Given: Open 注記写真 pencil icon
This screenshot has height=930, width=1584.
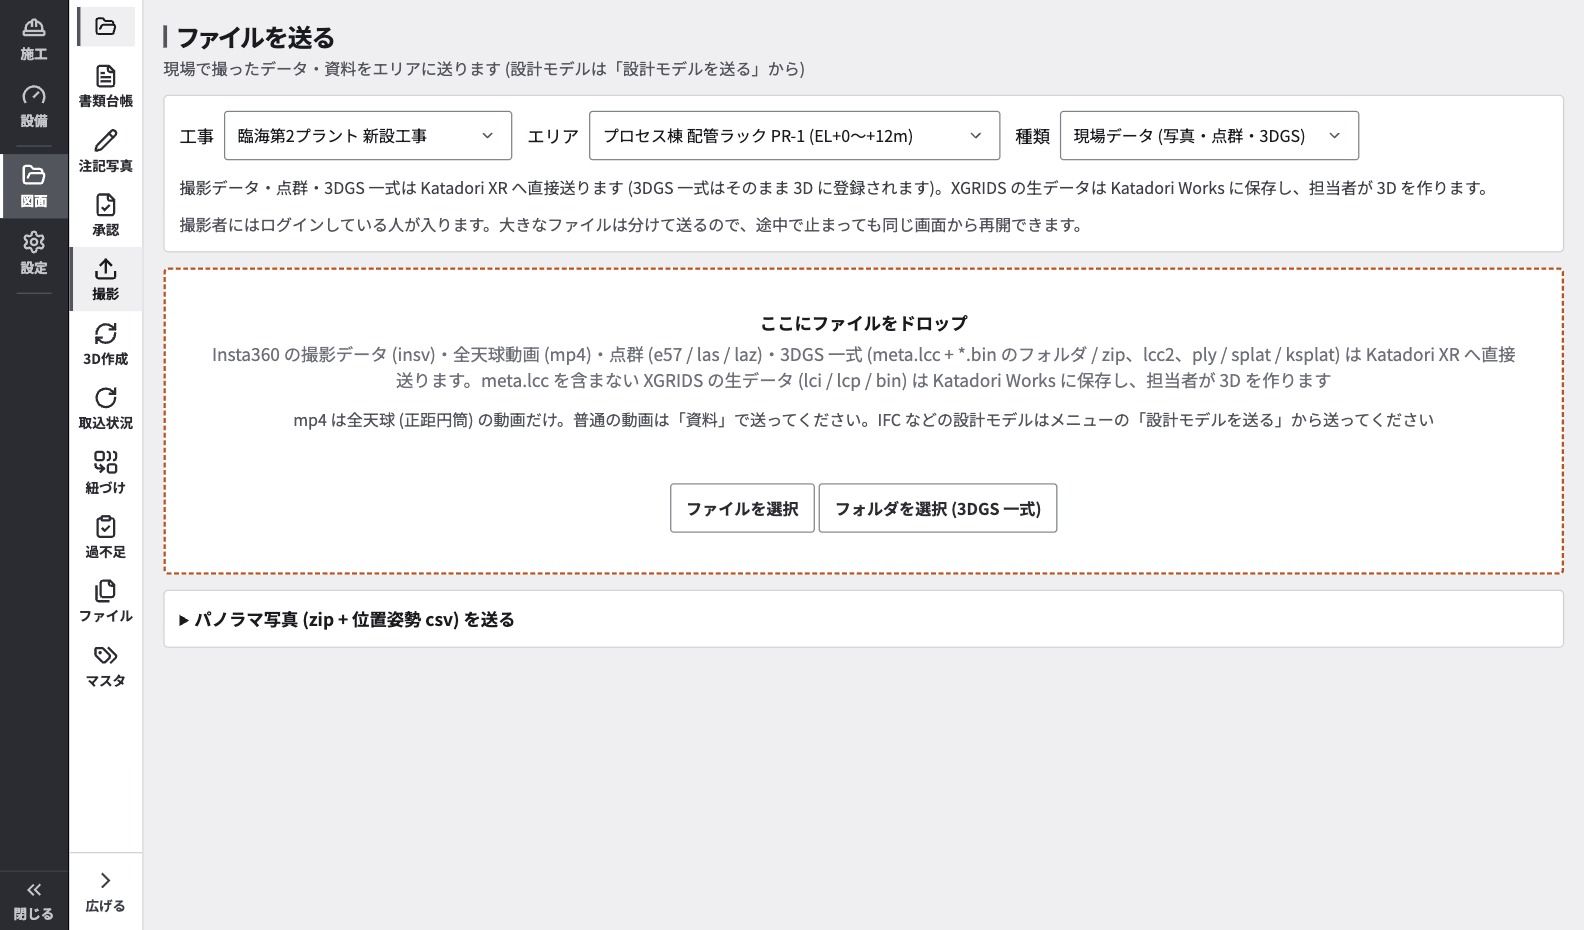Looking at the screenshot, I should pyautogui.click(x=105, y=151).
